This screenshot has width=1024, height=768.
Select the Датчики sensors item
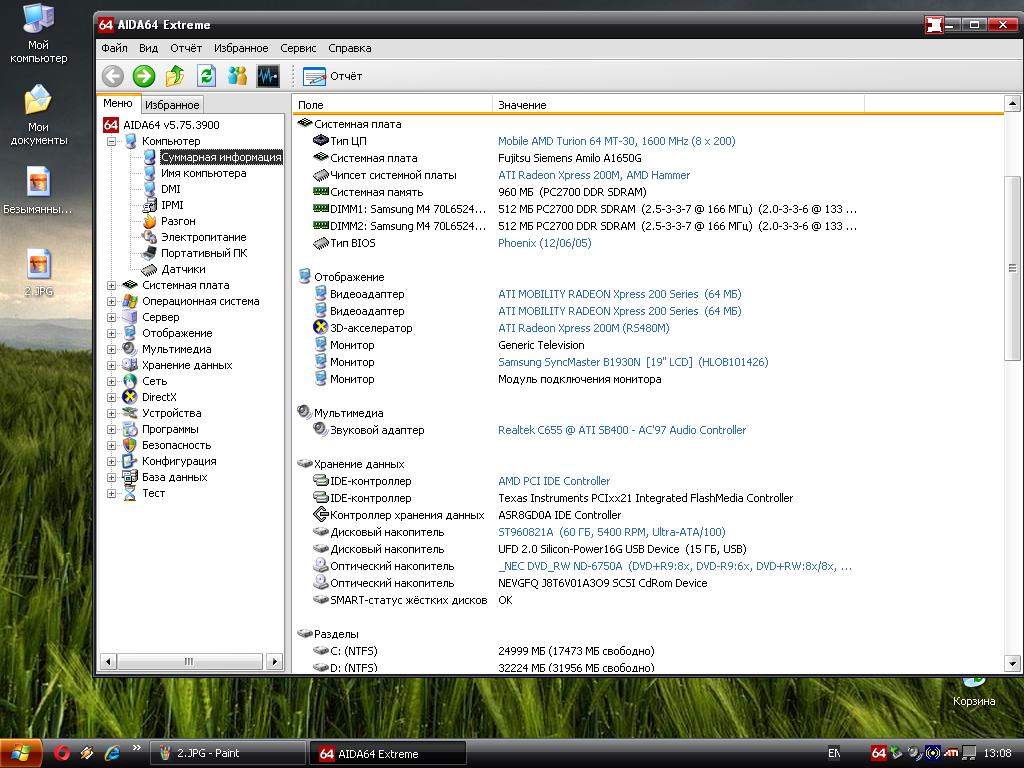(x=183, y=269)
